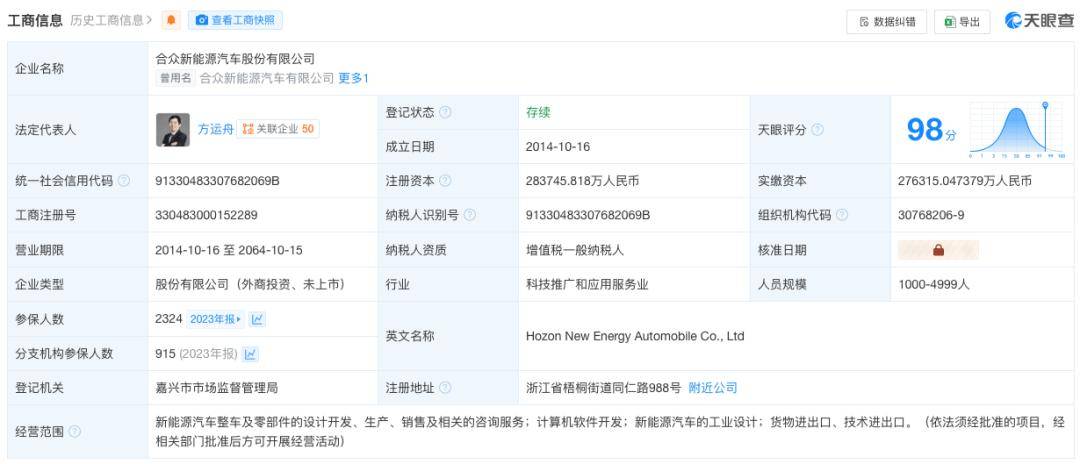Click 存续 registration status value

tap(538, 112)
